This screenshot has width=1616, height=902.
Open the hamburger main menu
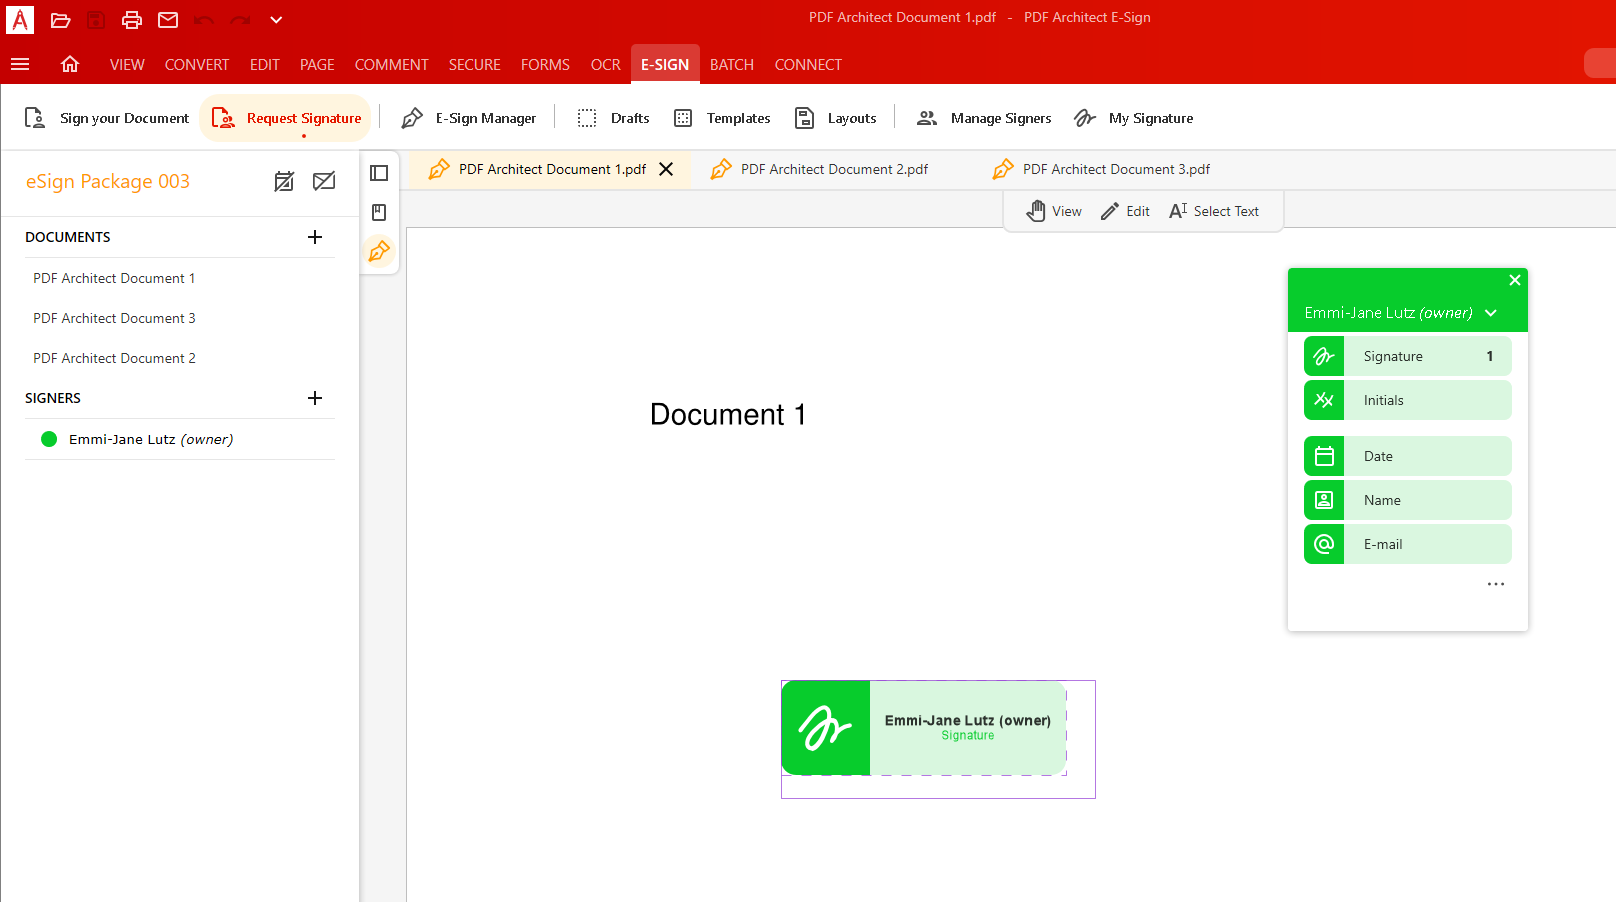(x=20, y=64)
